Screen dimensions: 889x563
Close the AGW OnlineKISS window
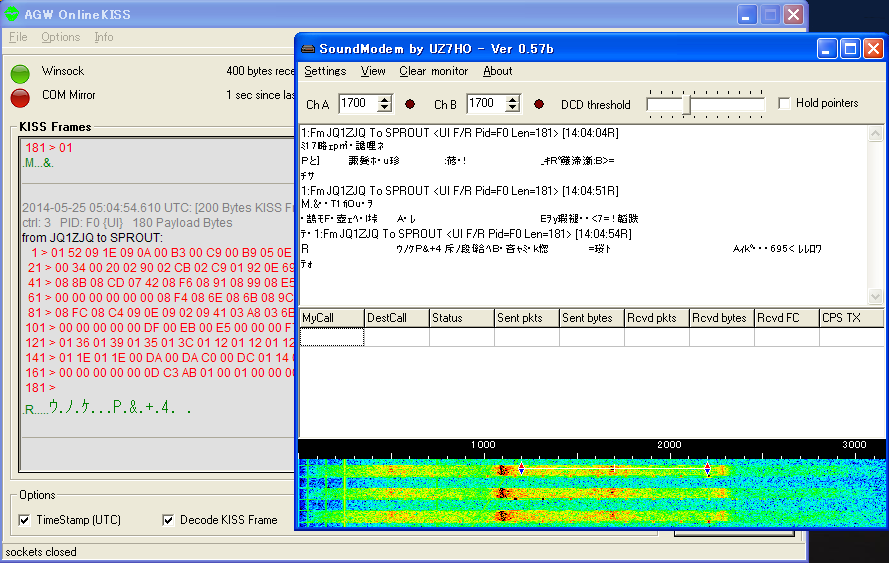coord(793,14)
